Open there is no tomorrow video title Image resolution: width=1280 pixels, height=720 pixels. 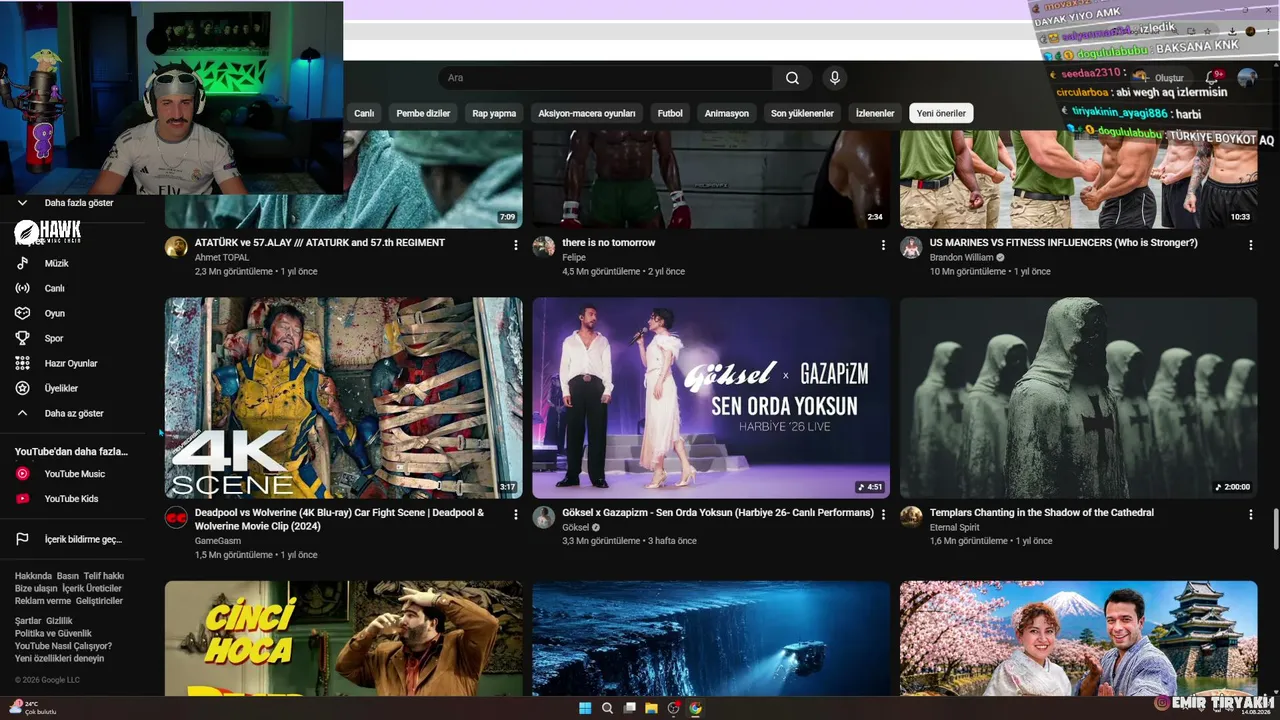click(609, 243)
